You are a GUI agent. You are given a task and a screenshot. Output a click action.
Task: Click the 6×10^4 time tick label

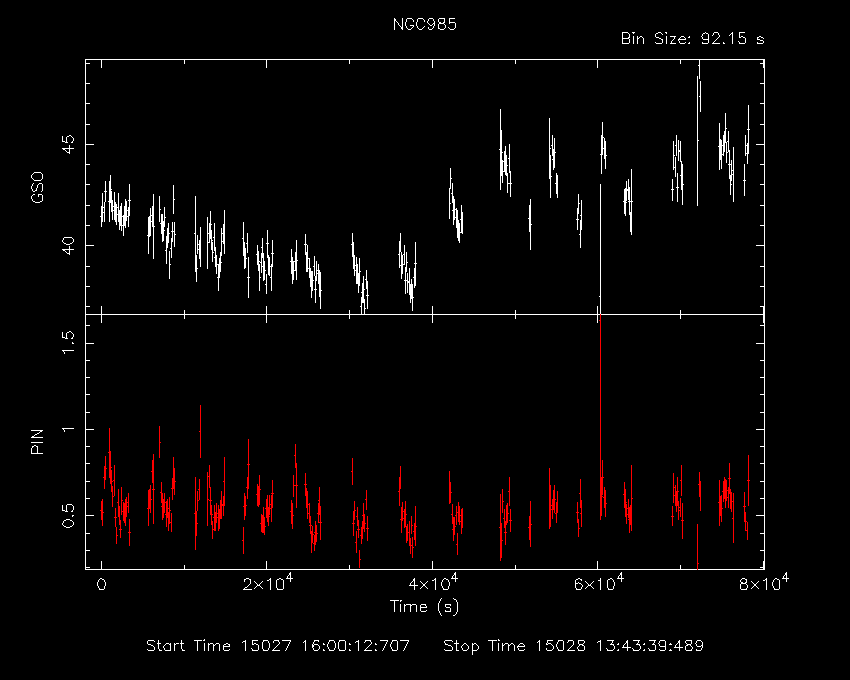tap(598, 583)
